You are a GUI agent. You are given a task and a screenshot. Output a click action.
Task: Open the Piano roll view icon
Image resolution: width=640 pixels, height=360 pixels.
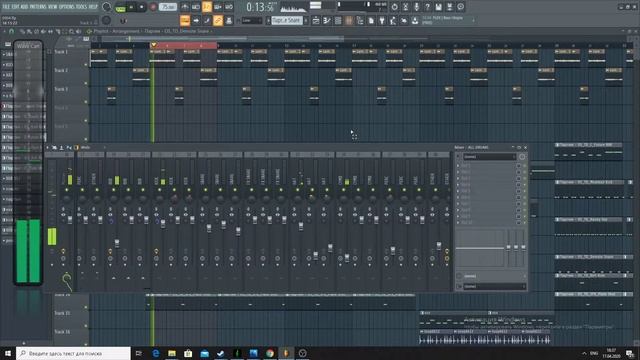point(327,20)
